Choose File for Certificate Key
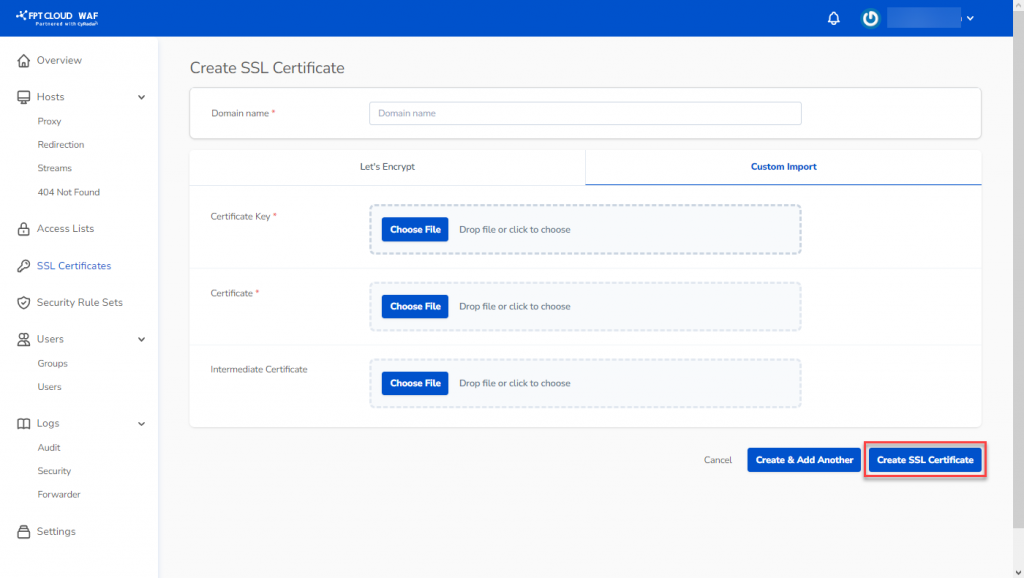1024x578 pixels. (414, 229)
